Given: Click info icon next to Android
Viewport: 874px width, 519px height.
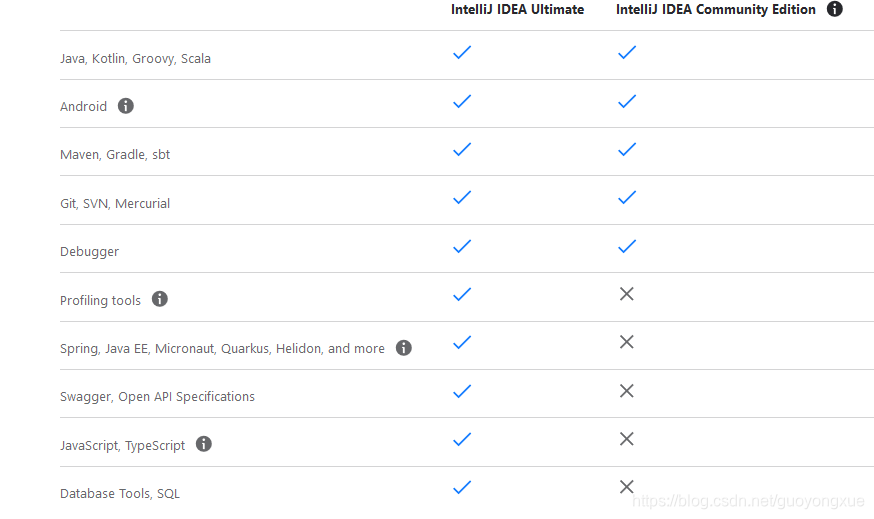Looking at the screenshot, I should (x=125, y=106).
